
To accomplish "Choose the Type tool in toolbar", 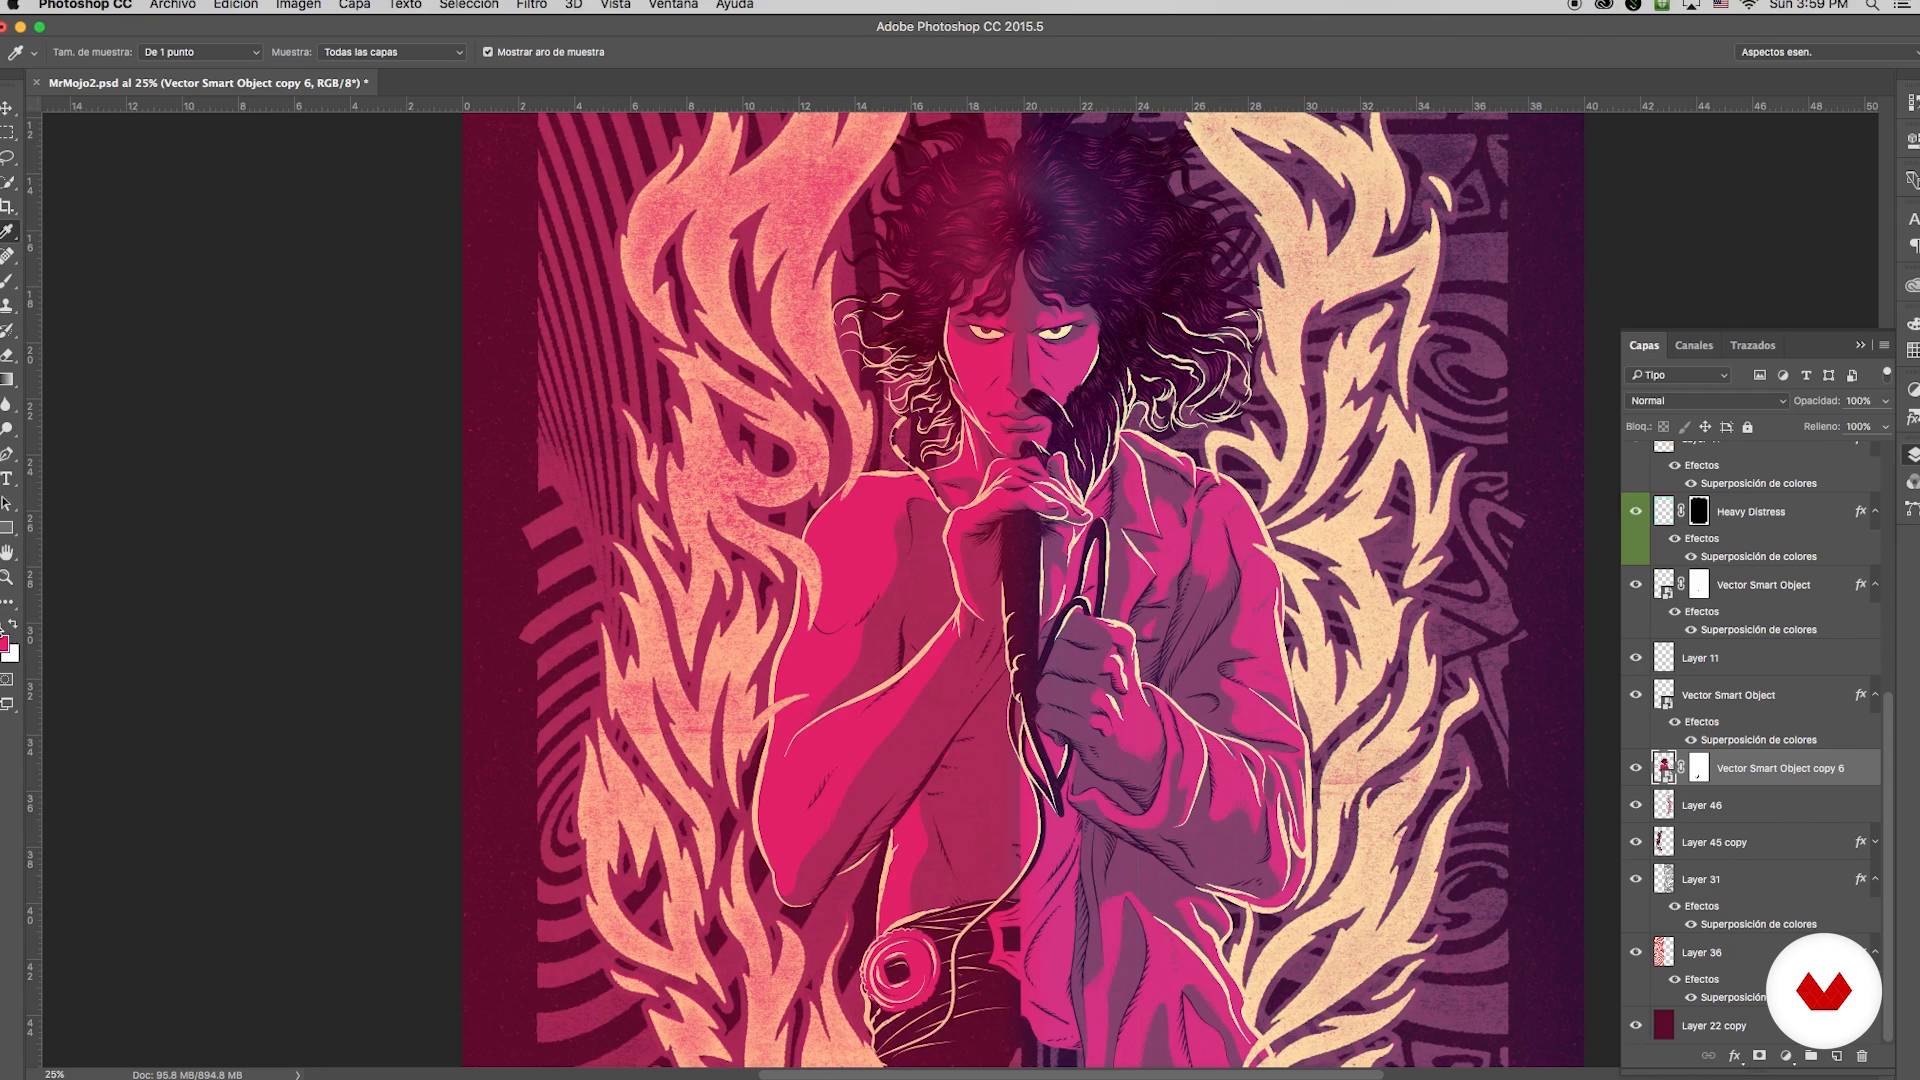I will point(7,479).
